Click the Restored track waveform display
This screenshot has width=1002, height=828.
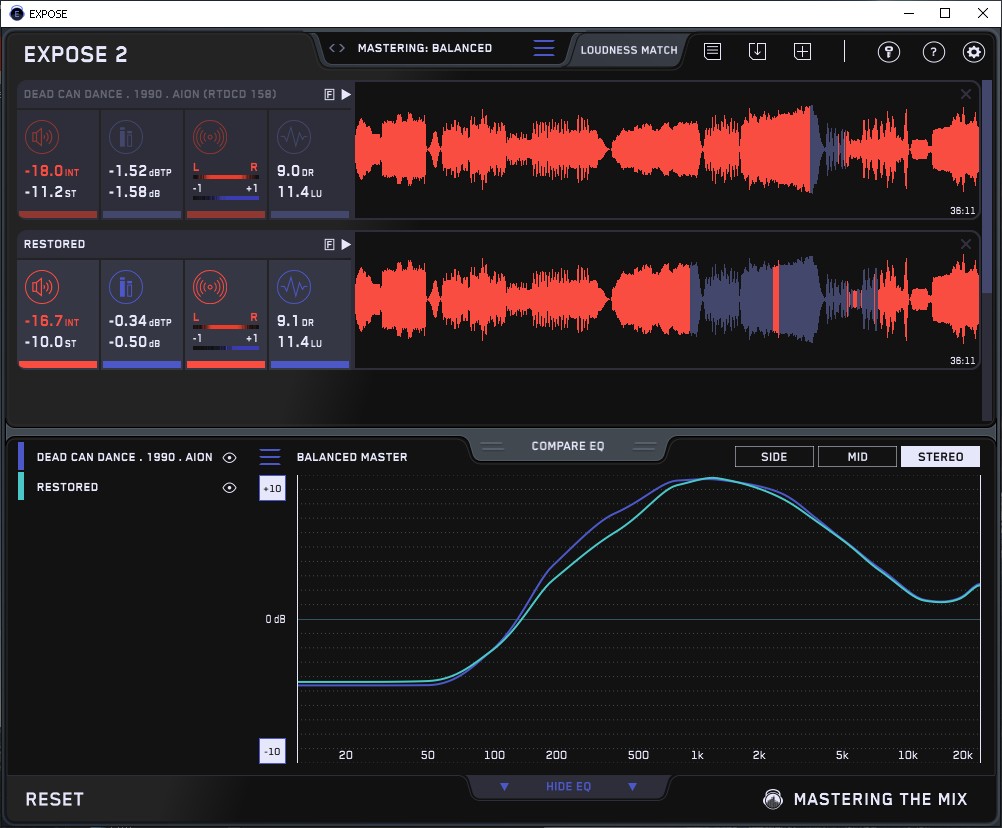pyautogui.click(x=667, y=300)
